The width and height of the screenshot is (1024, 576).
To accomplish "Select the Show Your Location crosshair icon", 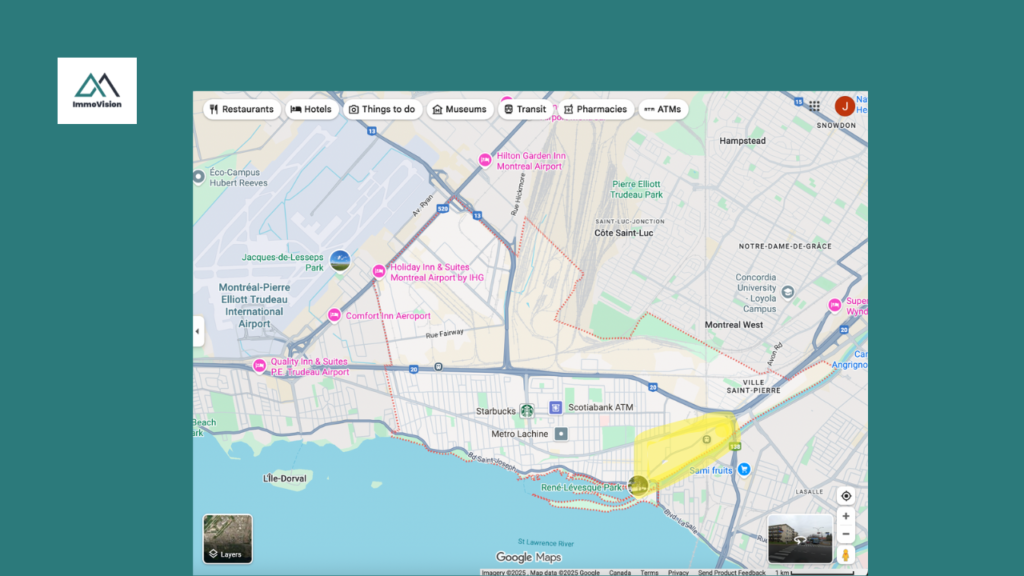I will (x=845, y=495).
